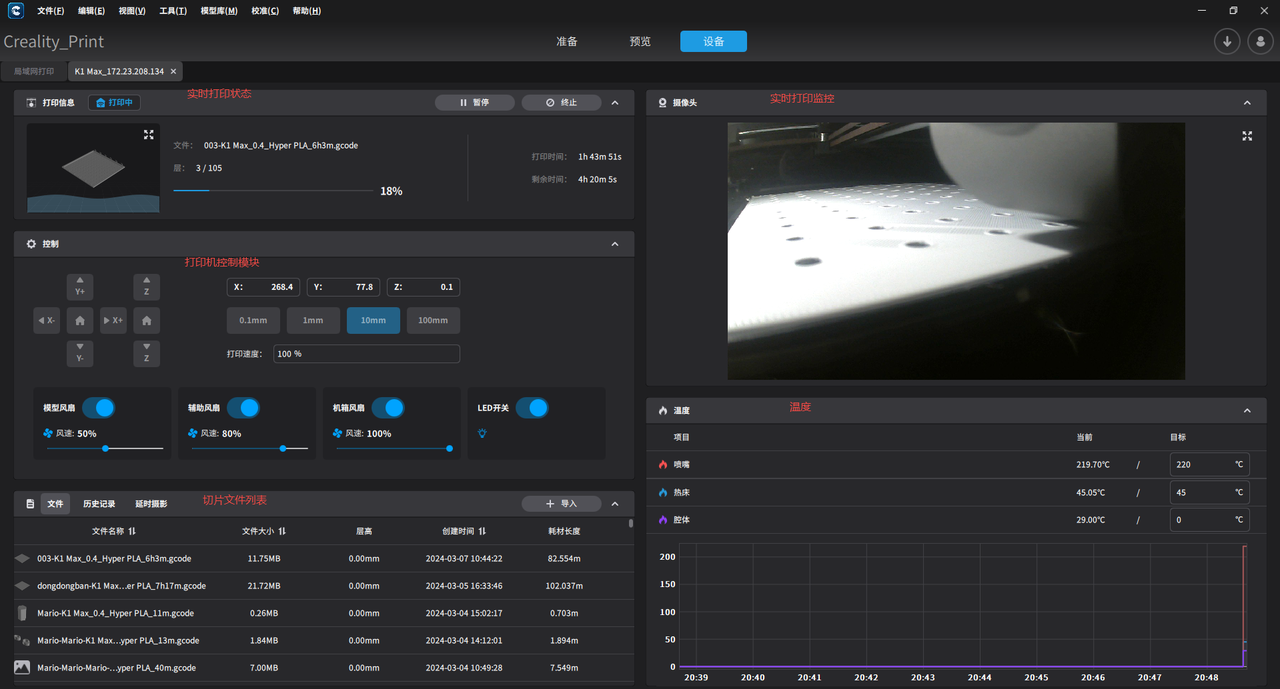This screenshot has height=689, width=1280.
Task: Sort files by 文件名称
Action: [132, 531]
